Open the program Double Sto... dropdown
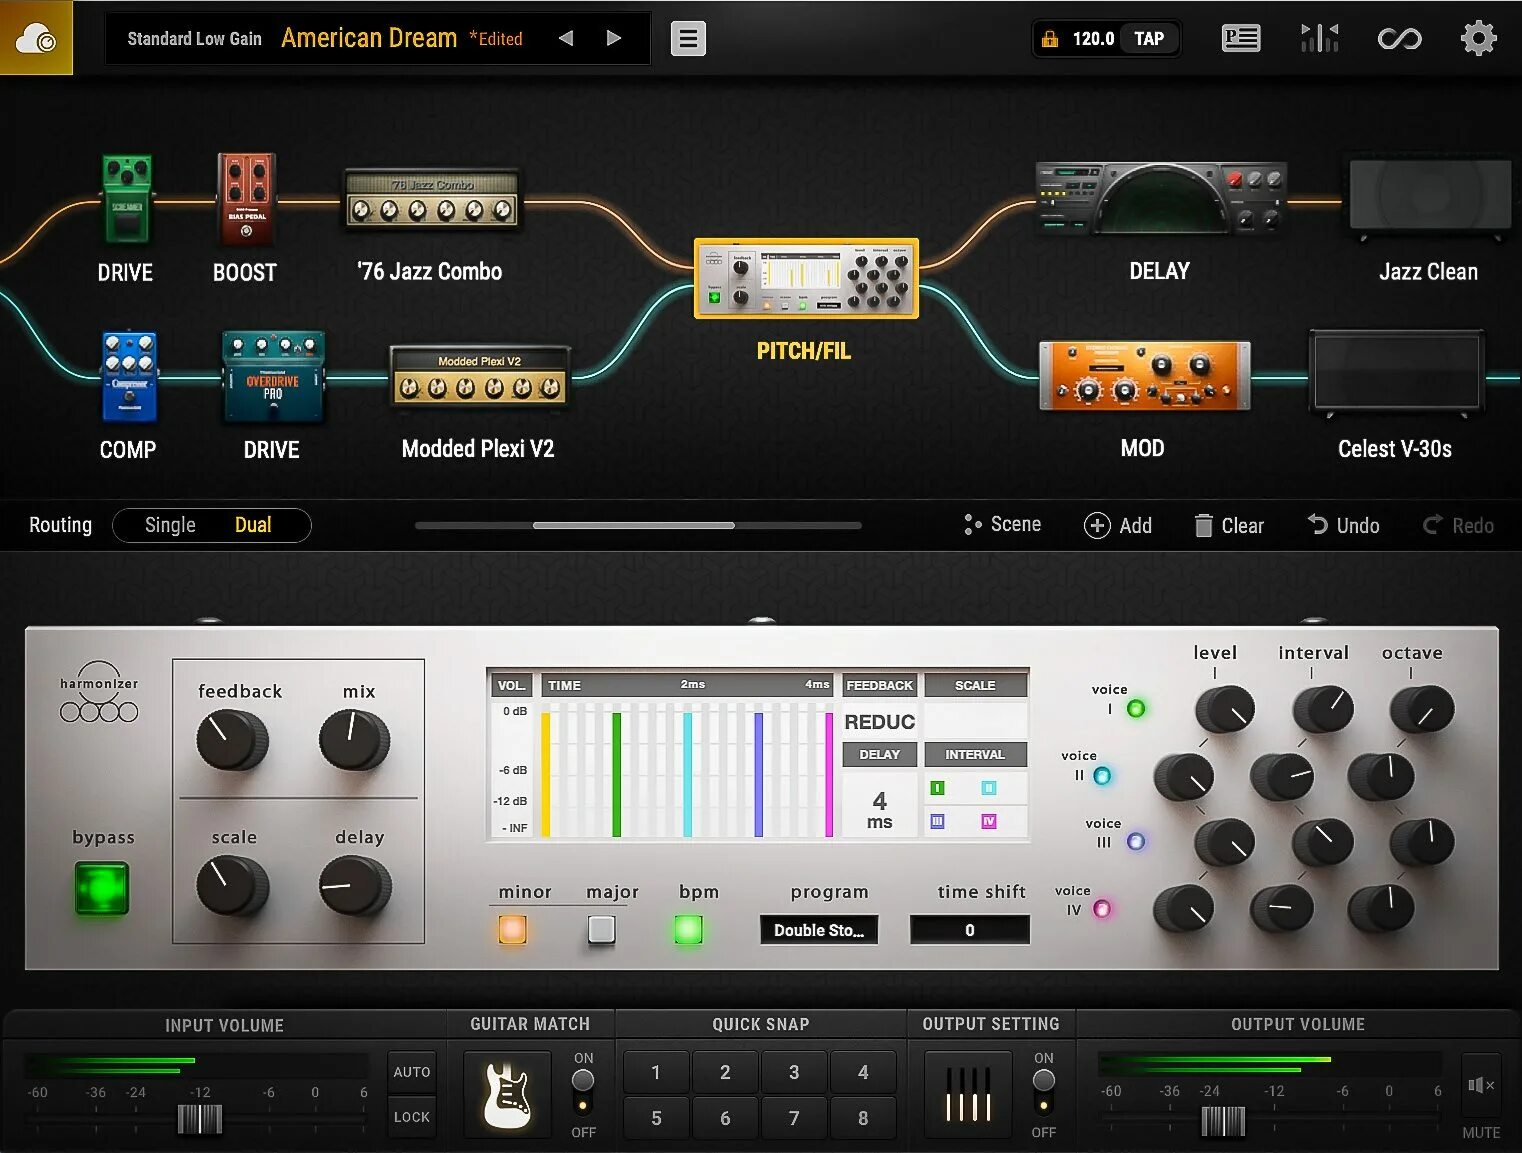This screenshot has height=1153, width=1522. click(x=819, y=930)
